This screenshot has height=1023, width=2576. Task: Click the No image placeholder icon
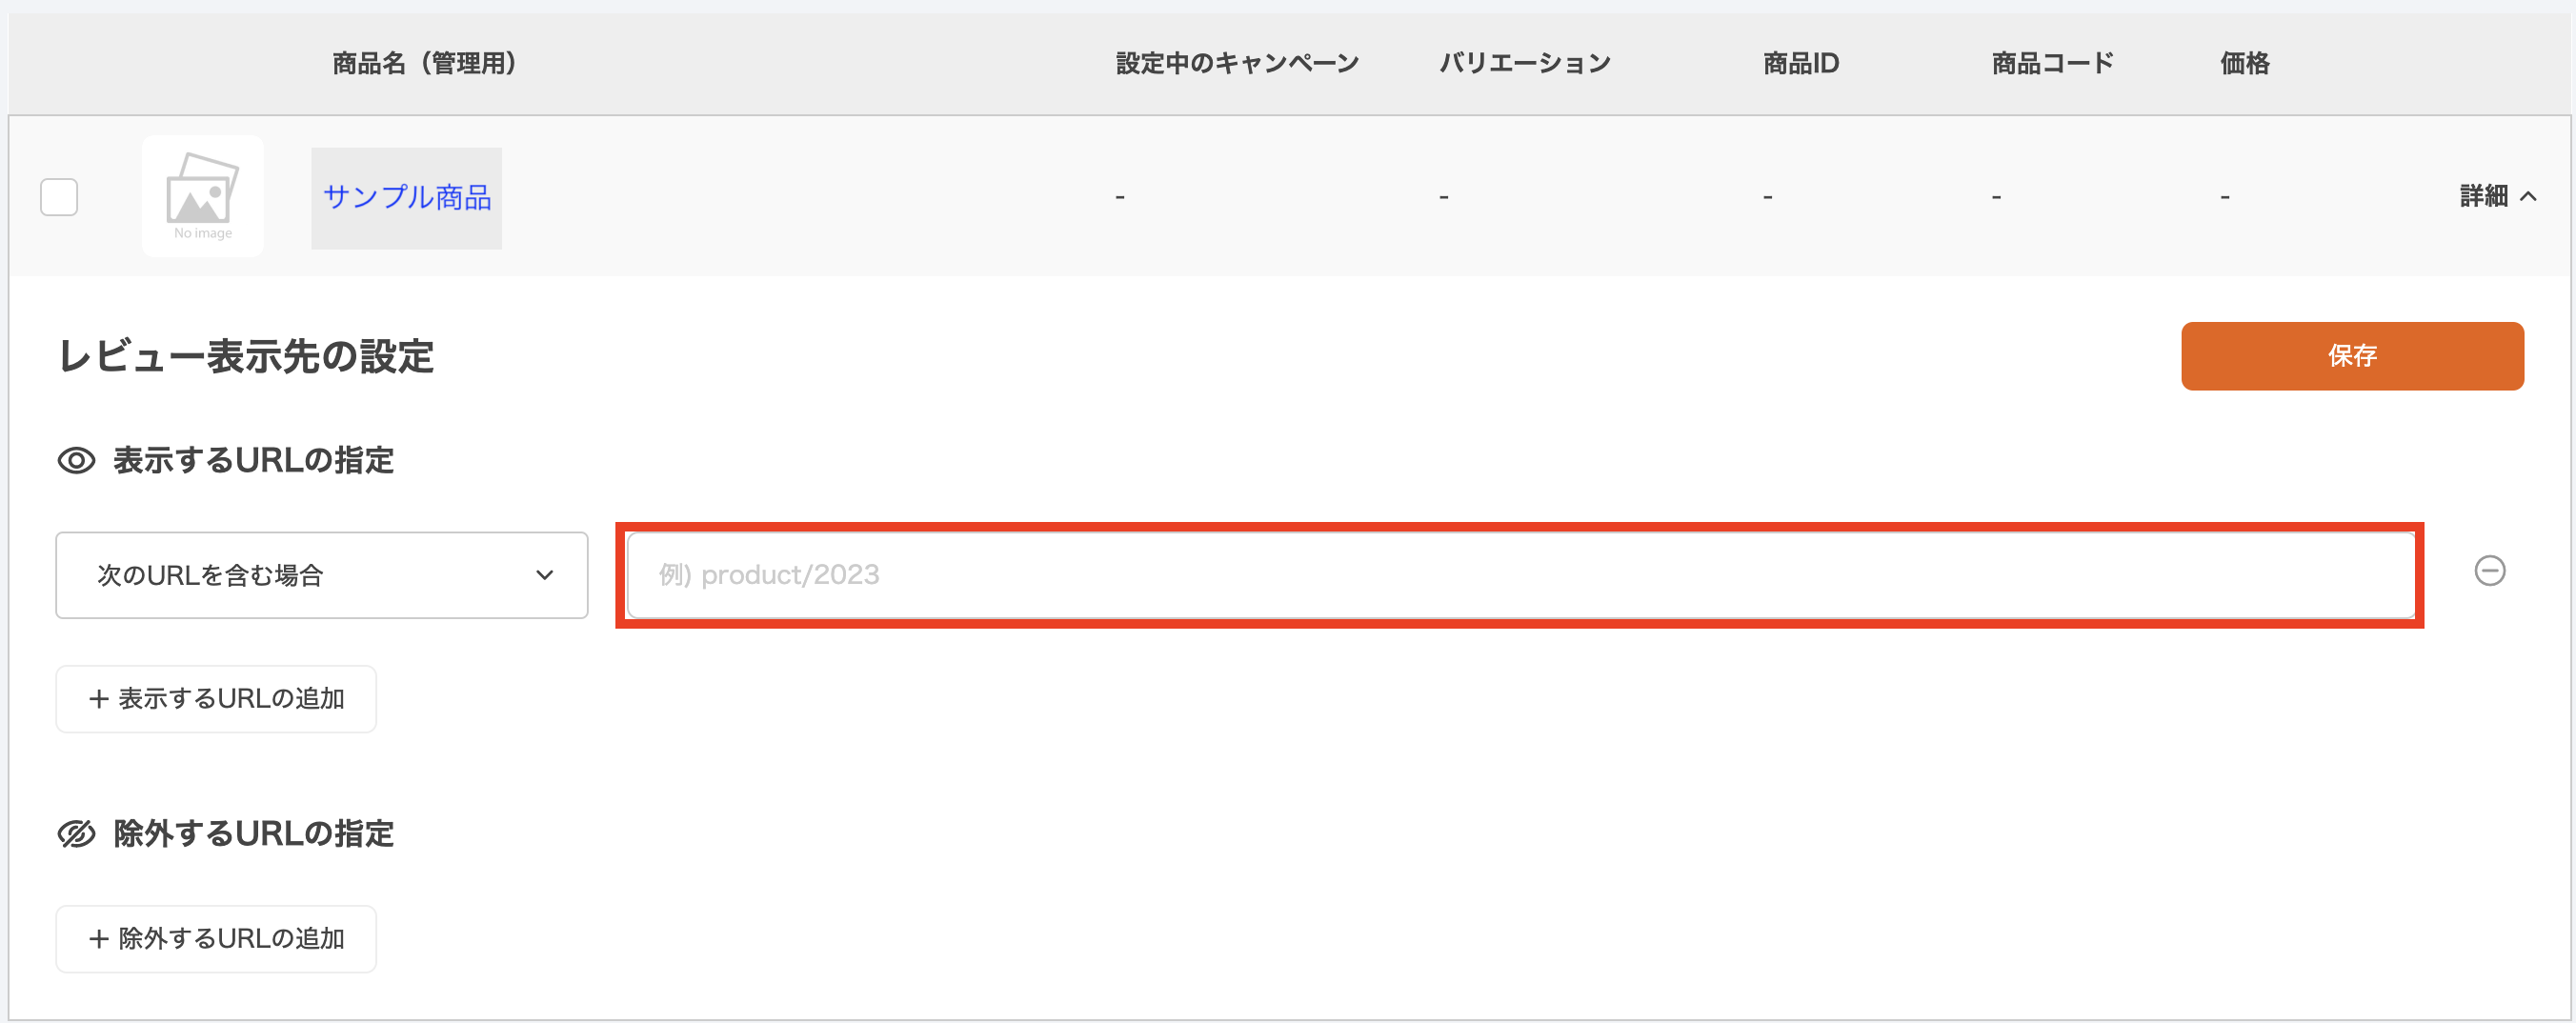(202, 195)
